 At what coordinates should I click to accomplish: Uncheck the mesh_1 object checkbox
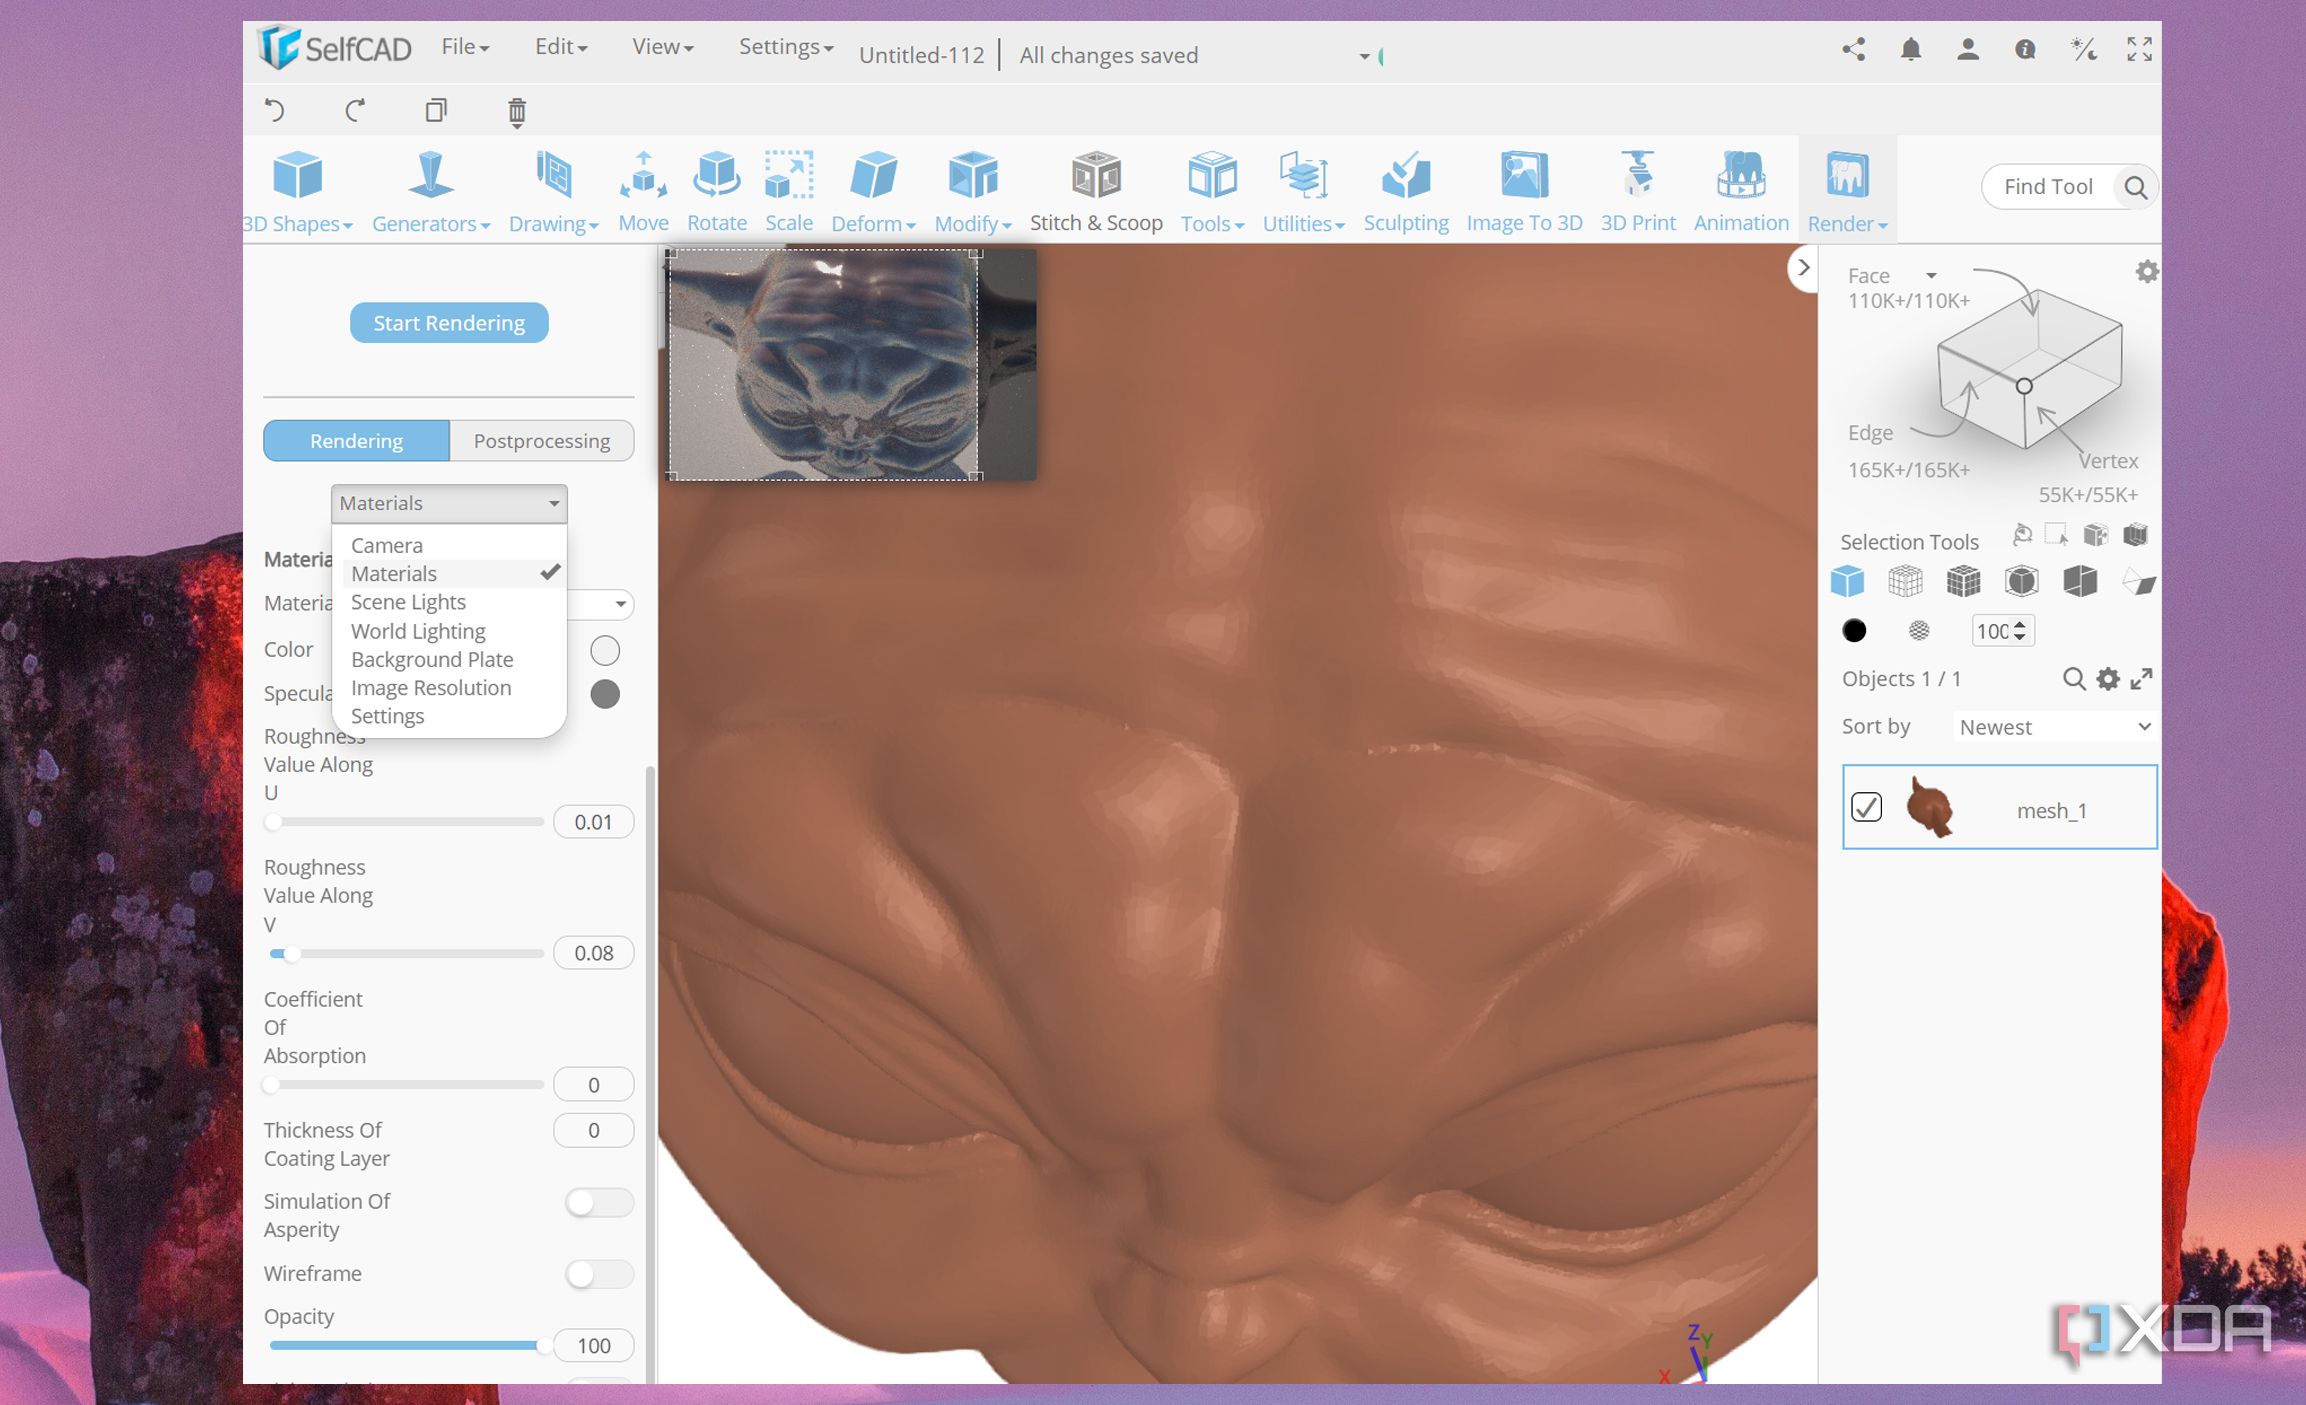[x=1866, y=806]
